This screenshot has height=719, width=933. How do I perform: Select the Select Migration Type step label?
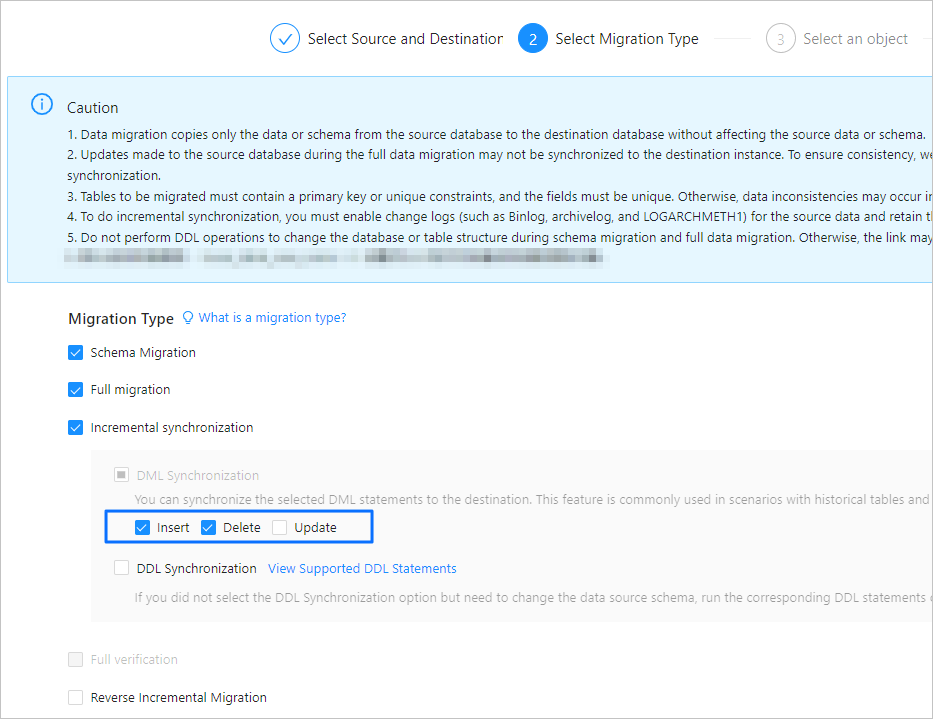pos(627,39)
